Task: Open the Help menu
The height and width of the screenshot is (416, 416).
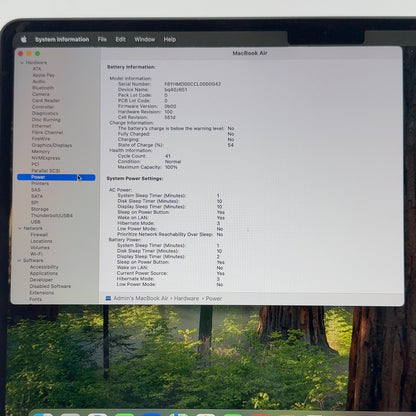Action: (x=170, y=39)
